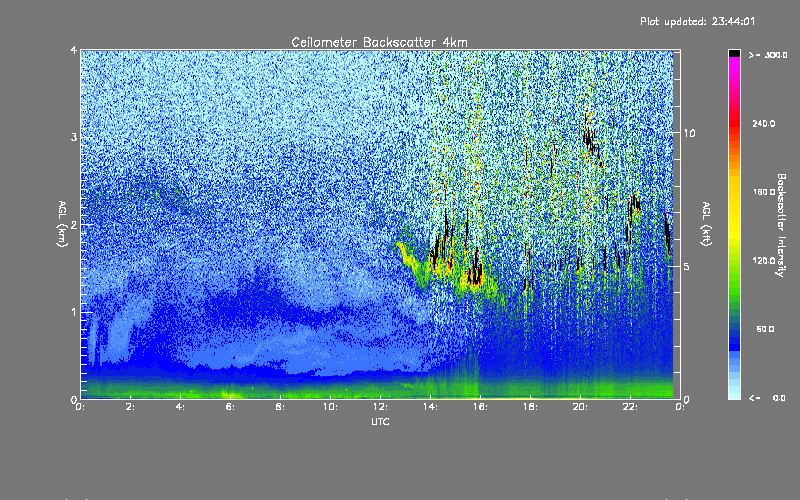Pick the red segment of the colorbar
This screenshot has width=800, height=500.
(x=734, y=122)
